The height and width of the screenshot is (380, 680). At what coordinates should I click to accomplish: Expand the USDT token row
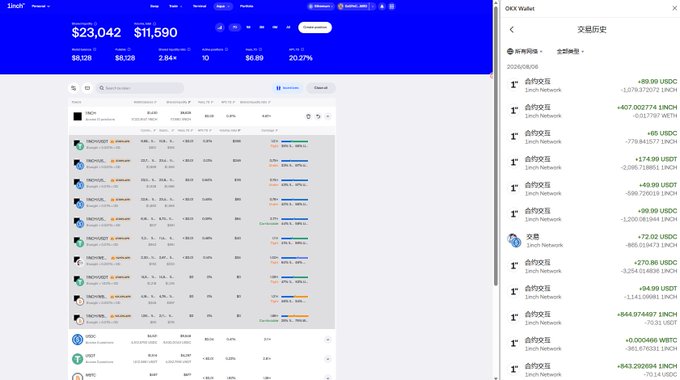click(x=328, y=359)
